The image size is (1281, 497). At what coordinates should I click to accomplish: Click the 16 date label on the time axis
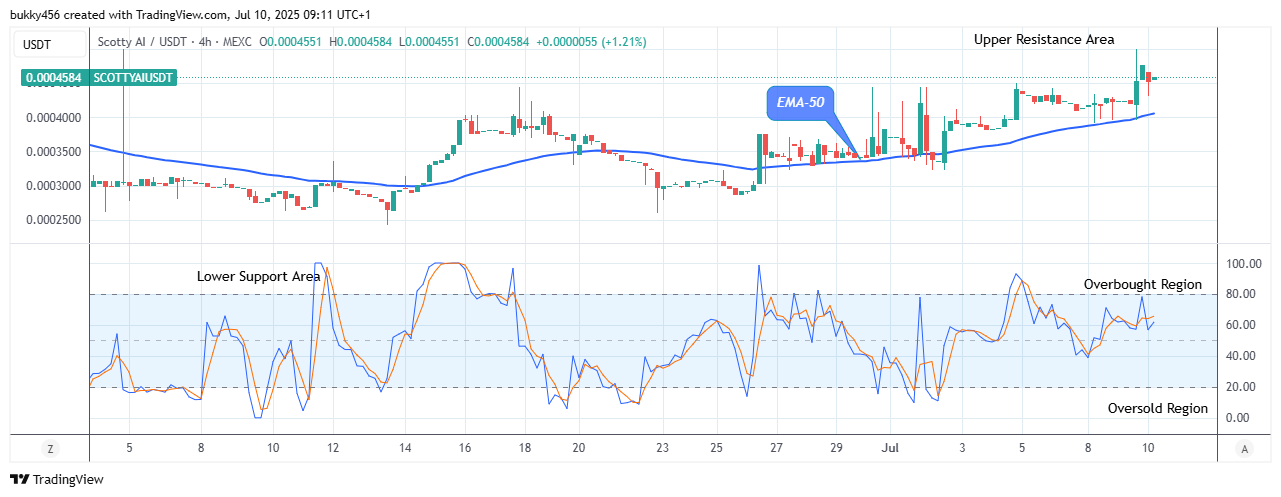(x=465, y=449)
